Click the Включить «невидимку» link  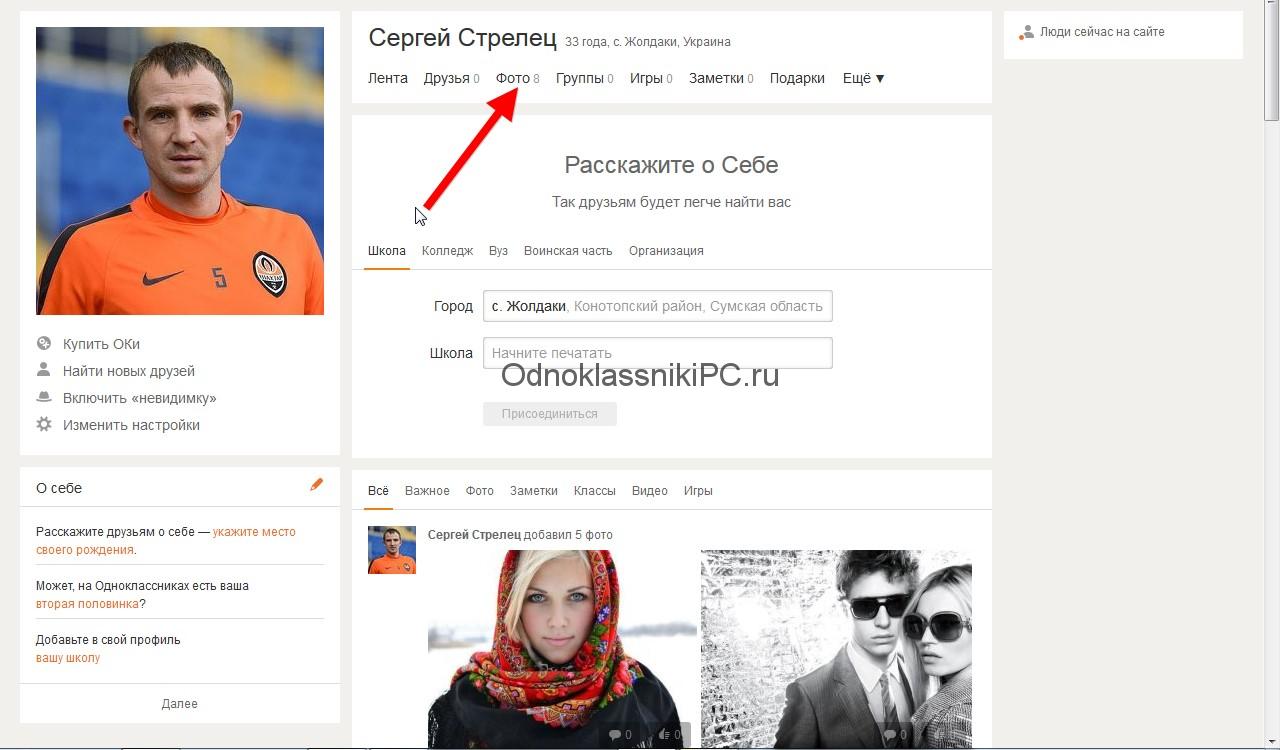pyautogui.click(x=140, y=398)
